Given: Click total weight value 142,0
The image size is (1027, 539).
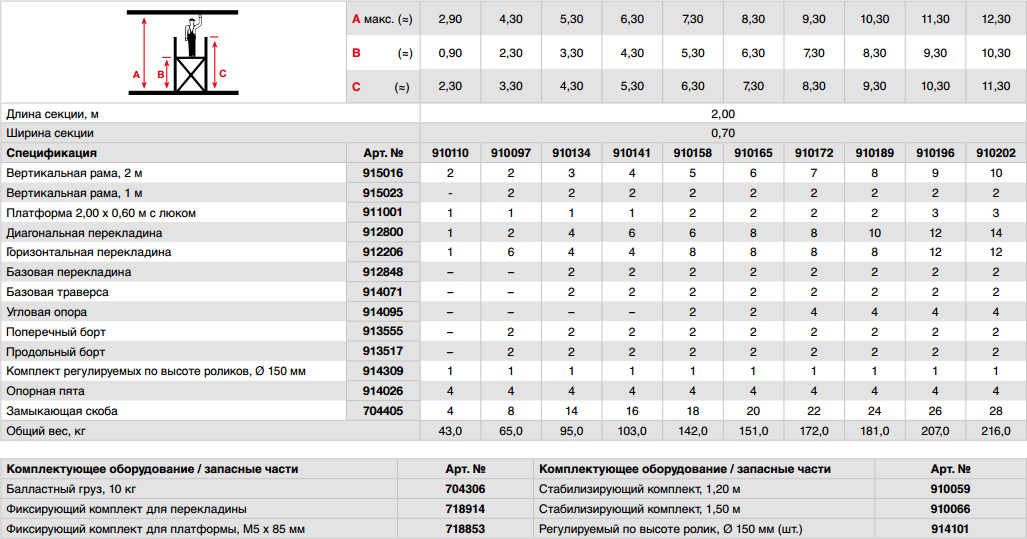Looking at the screenshot, I should (x=693, y=431).
